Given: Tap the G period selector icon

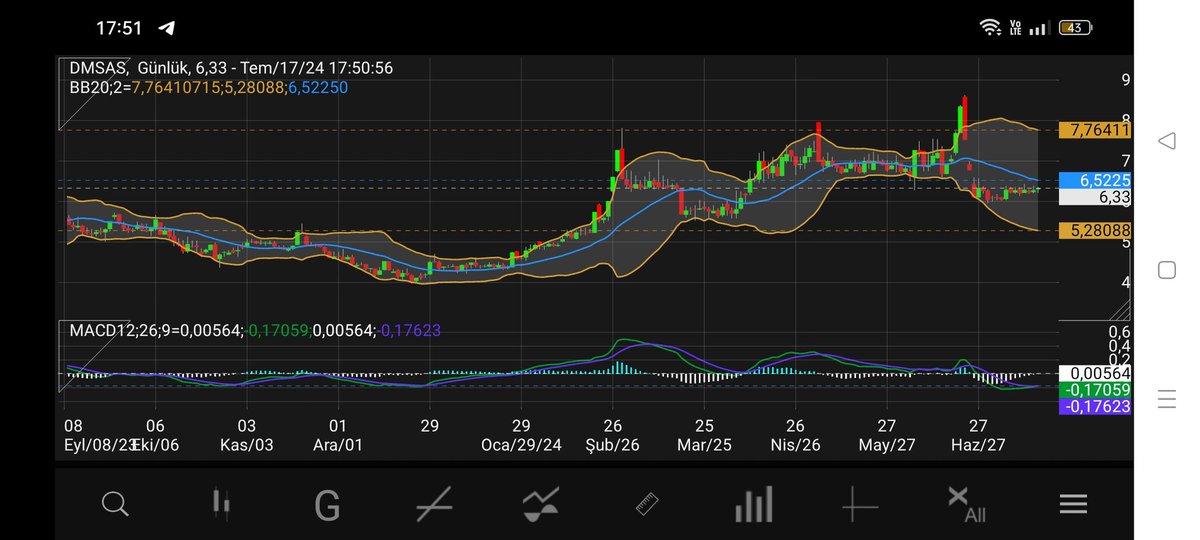Looking at the screenshot, I should click(x=327, y=505).
